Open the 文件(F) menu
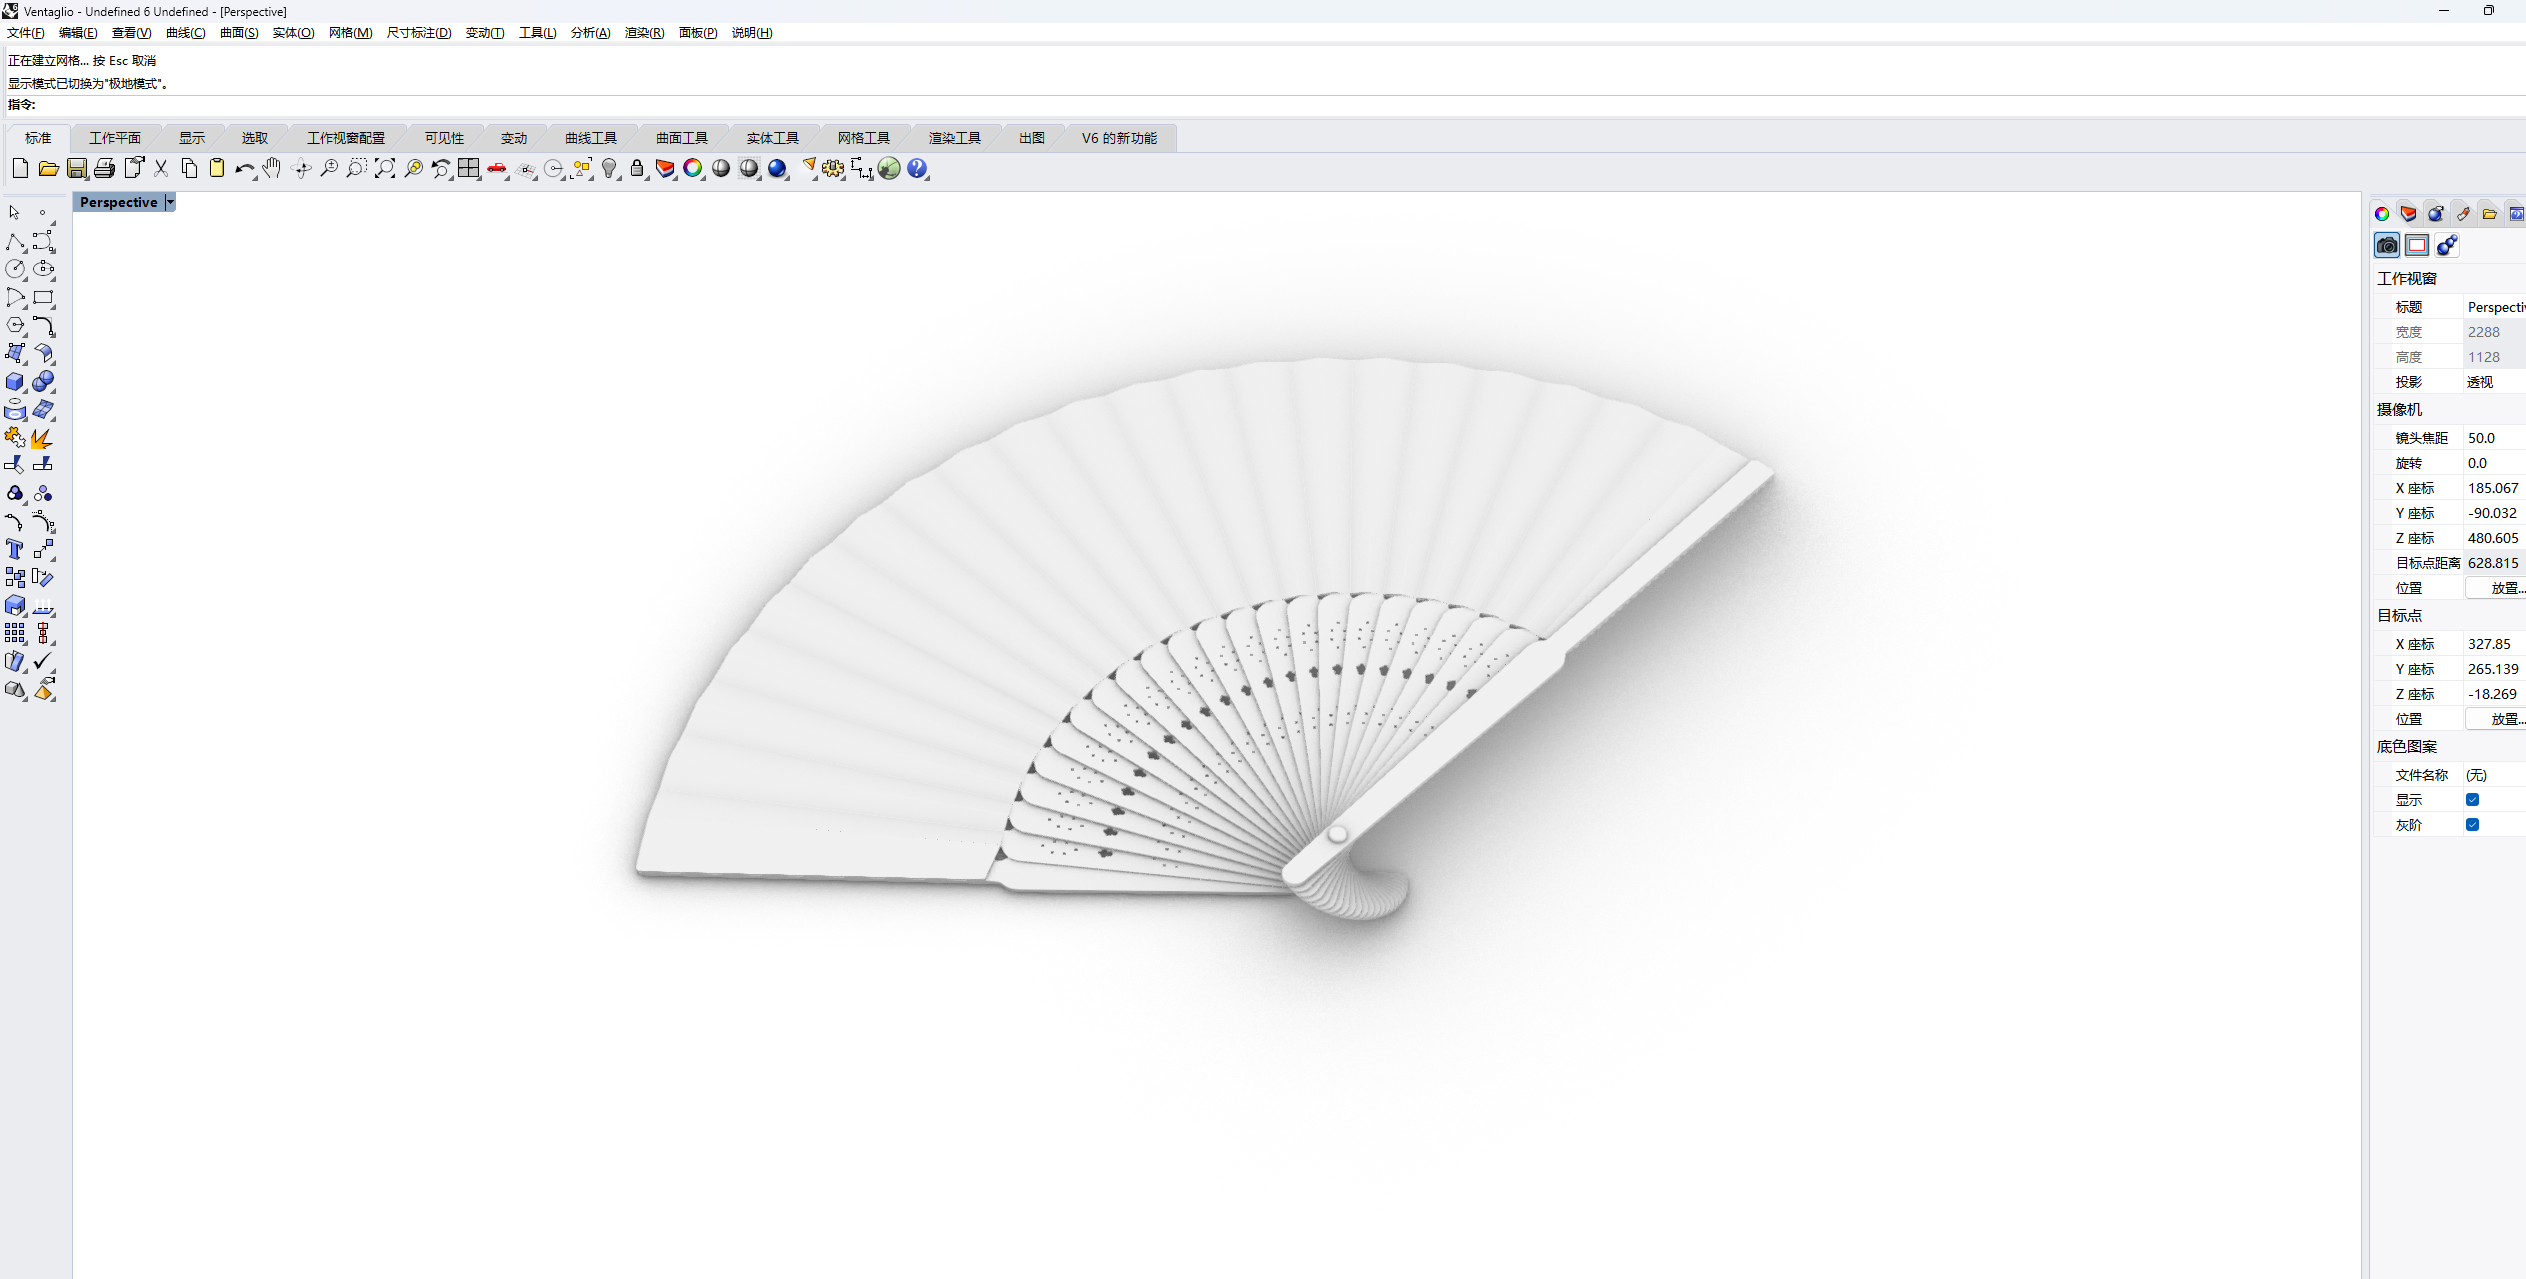 [x=26, y=33]
